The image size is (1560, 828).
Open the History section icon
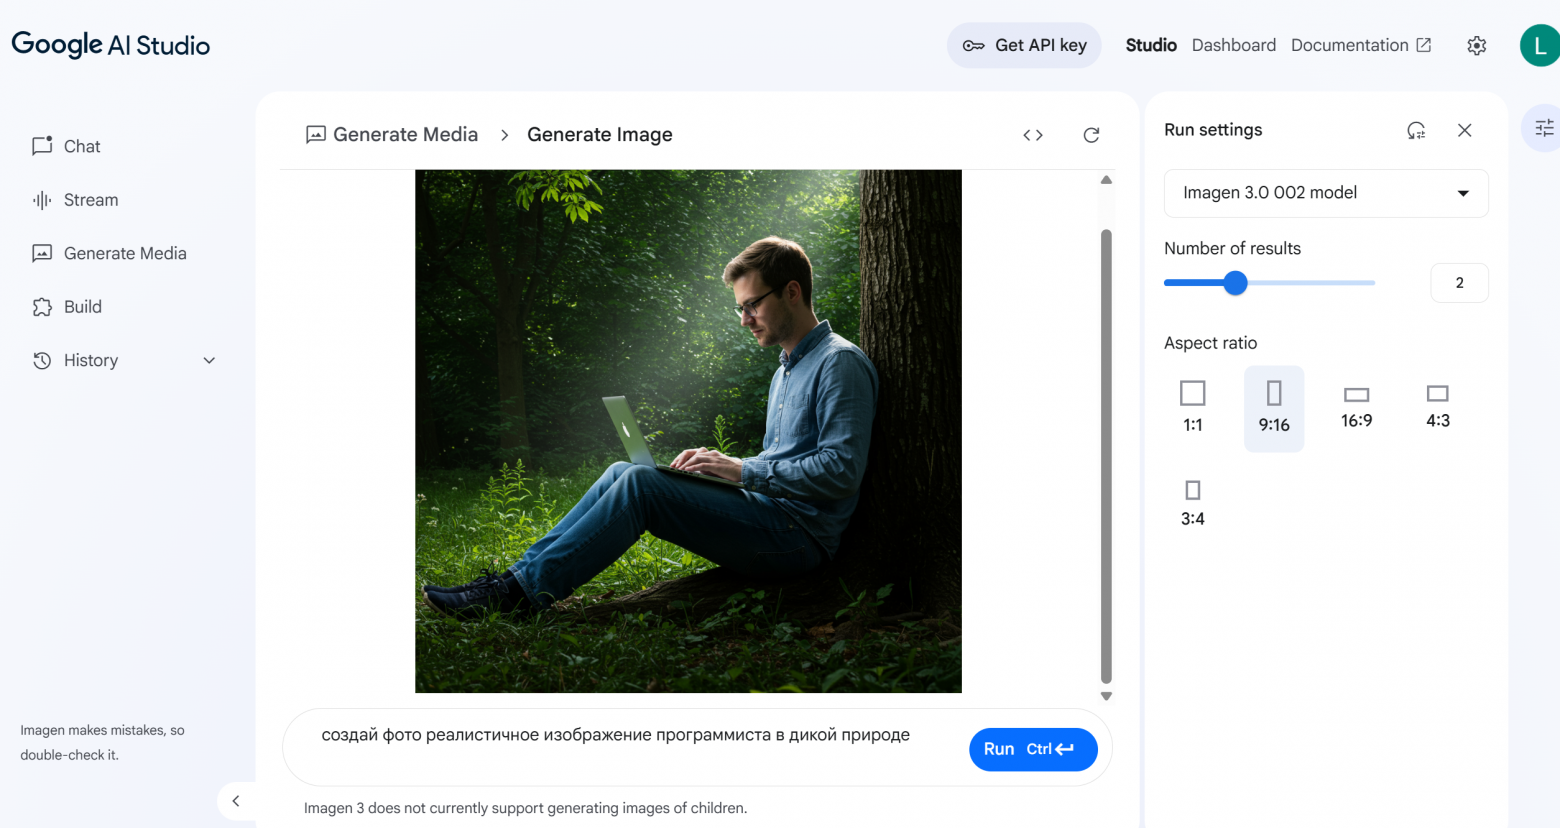click(40, 360)
